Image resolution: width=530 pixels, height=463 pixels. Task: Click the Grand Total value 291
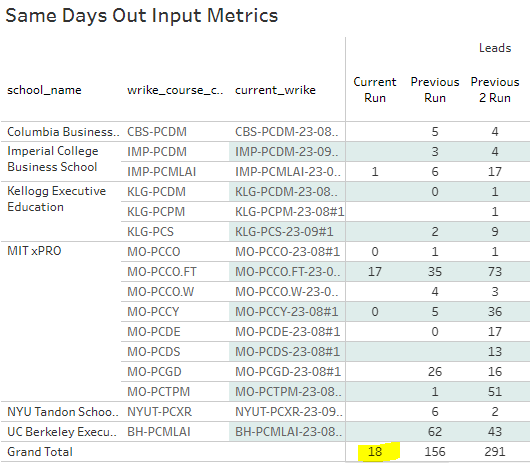[495, 452]
